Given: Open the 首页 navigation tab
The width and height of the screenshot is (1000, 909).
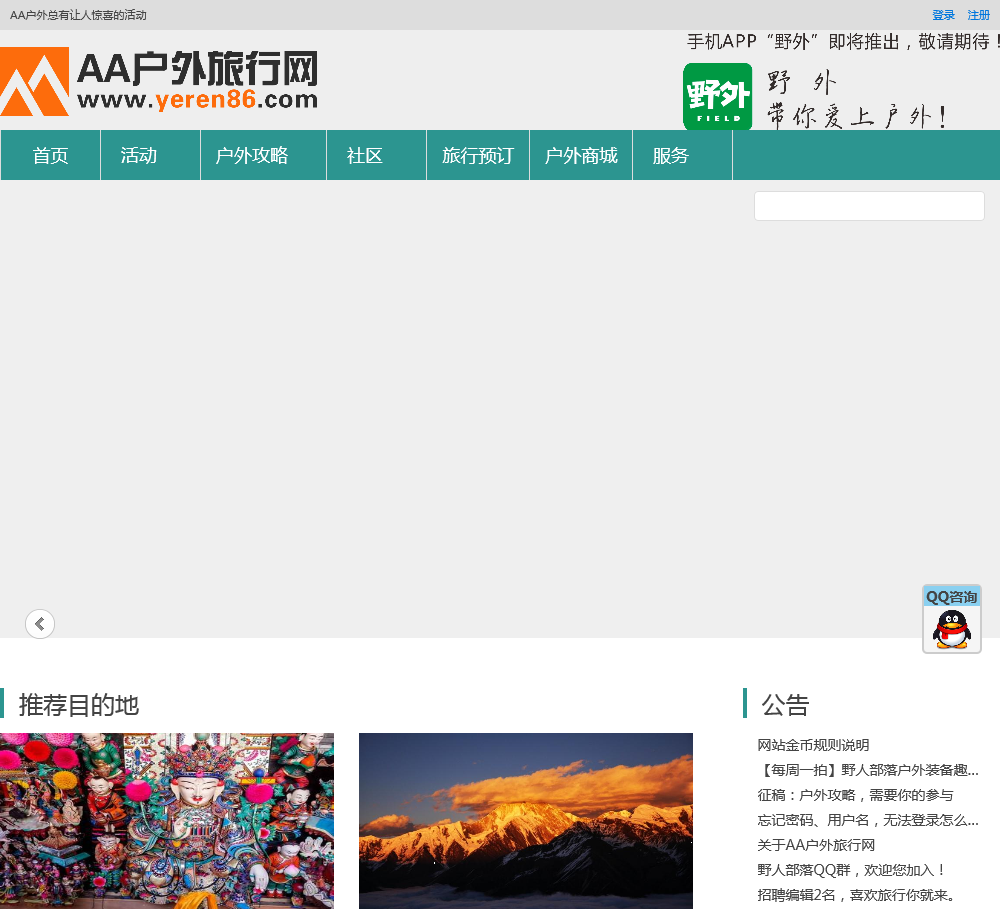Looking at the screenshot, I should point(50,155).
